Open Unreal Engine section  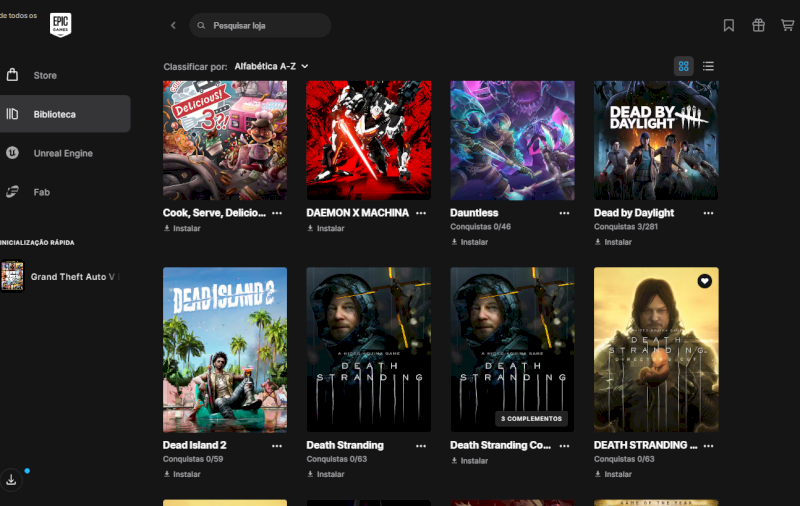pyautogui.click(x=65, y=153)
